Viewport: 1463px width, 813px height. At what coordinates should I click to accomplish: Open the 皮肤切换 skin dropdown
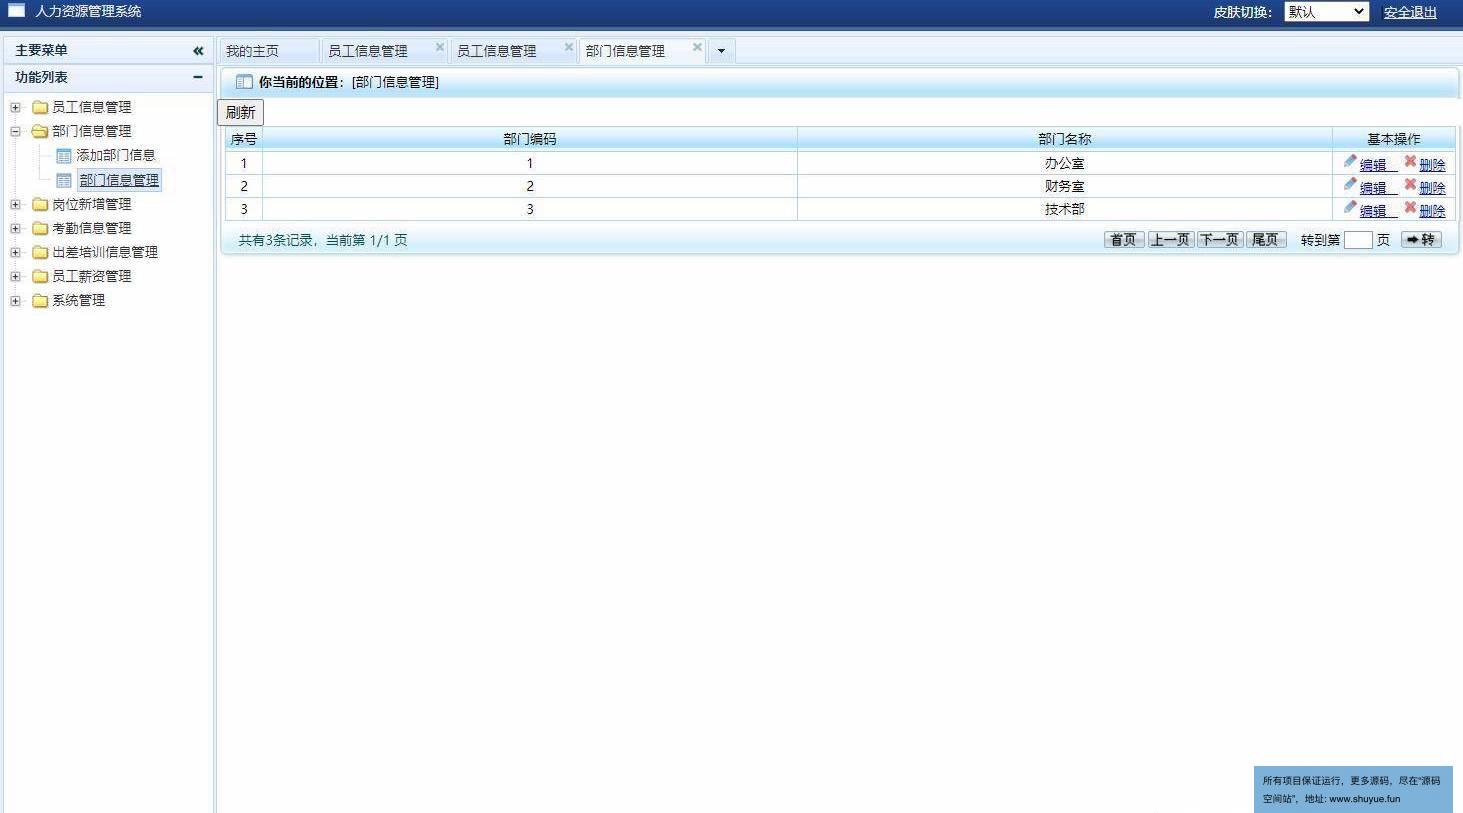click(1326, 12)
